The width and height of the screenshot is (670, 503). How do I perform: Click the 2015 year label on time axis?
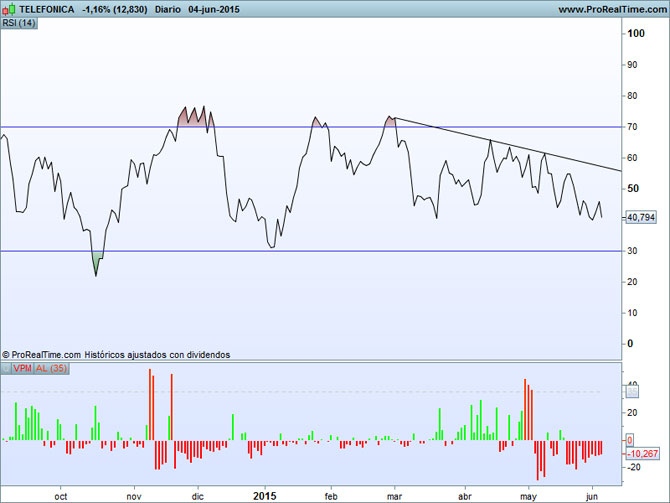click(264, 496)
